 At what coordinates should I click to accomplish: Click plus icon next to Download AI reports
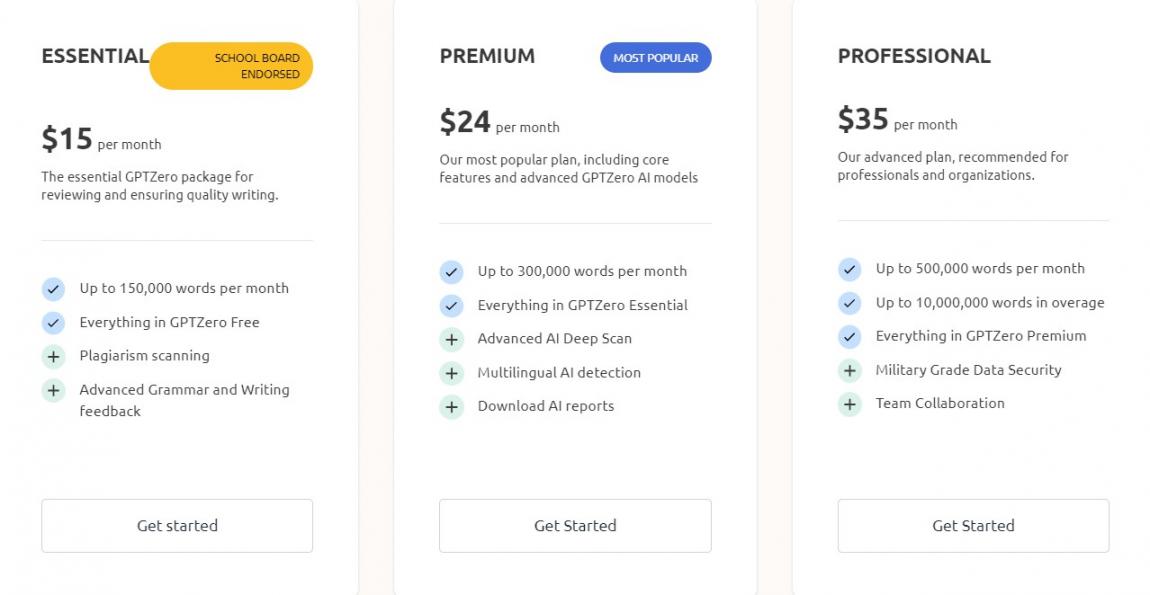point(452,407)
